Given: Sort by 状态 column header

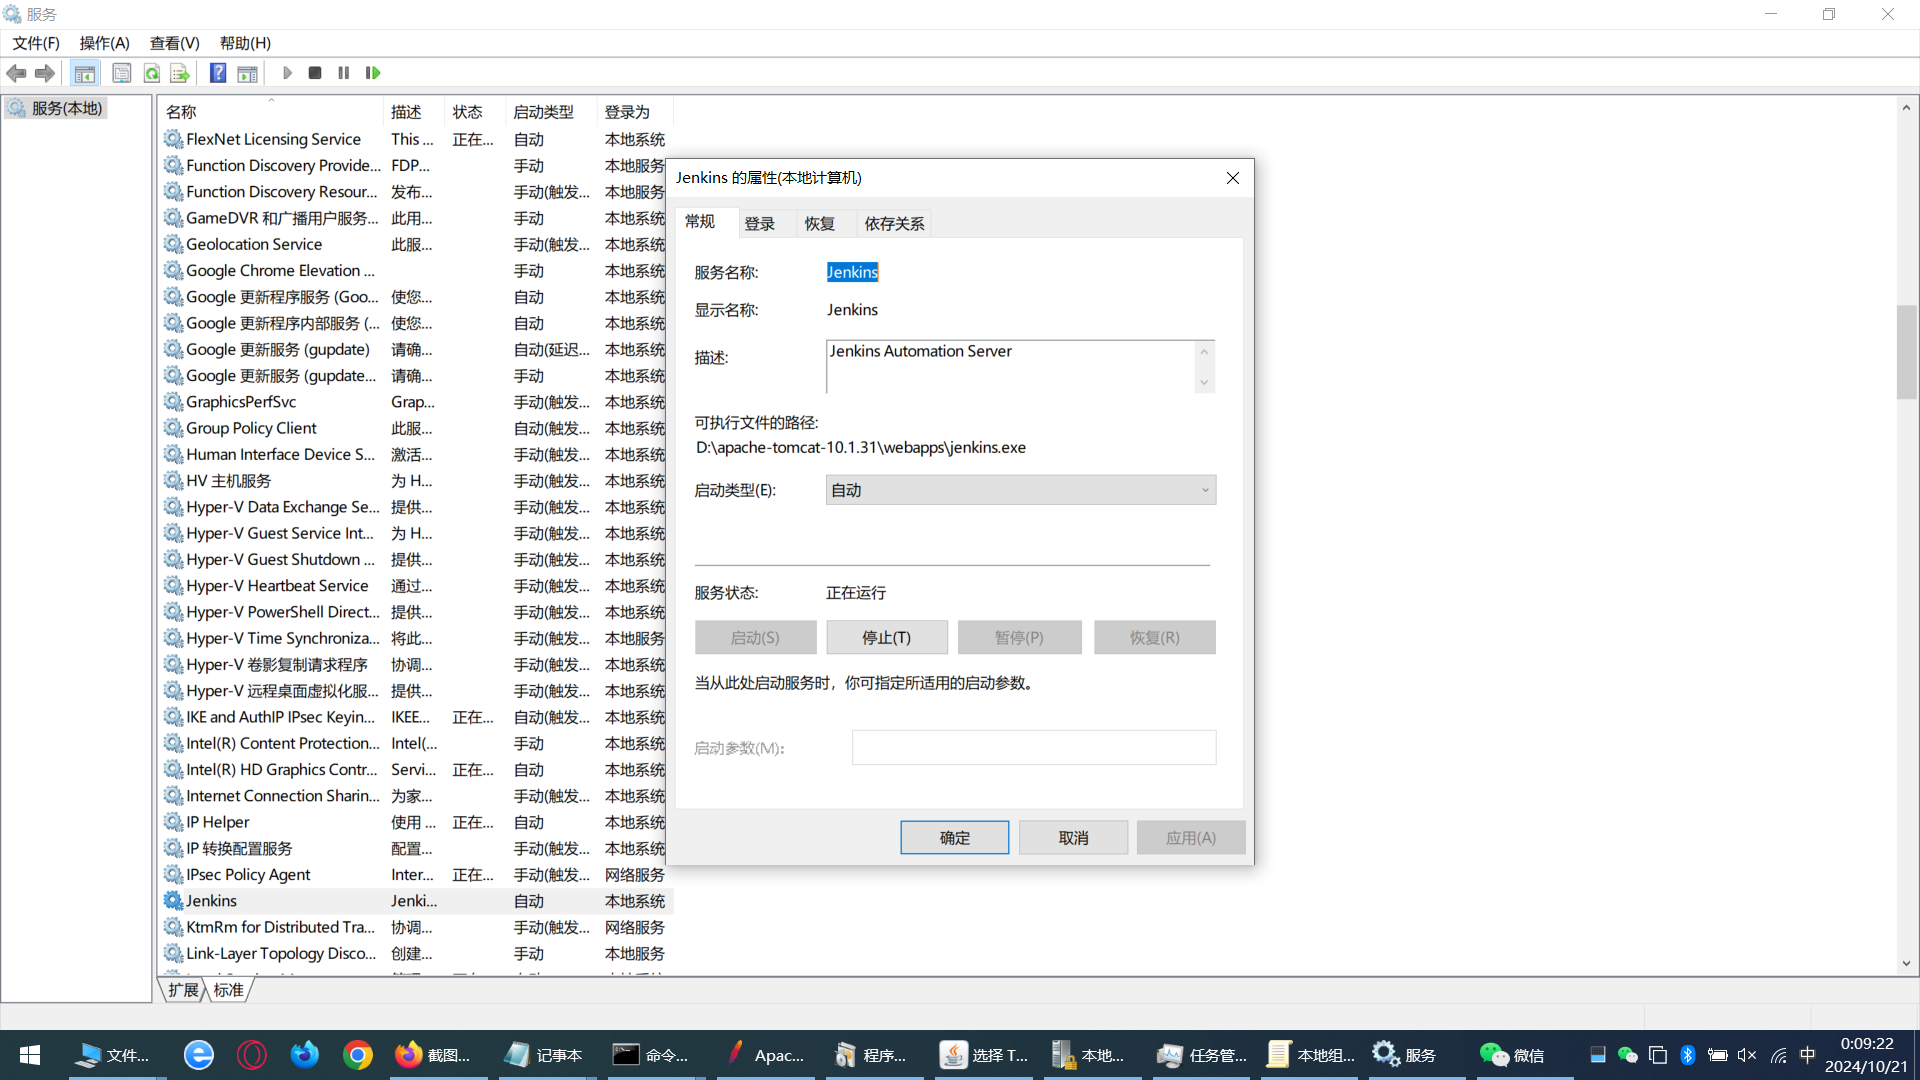Looking at the screenshot, I should (475, 112).
